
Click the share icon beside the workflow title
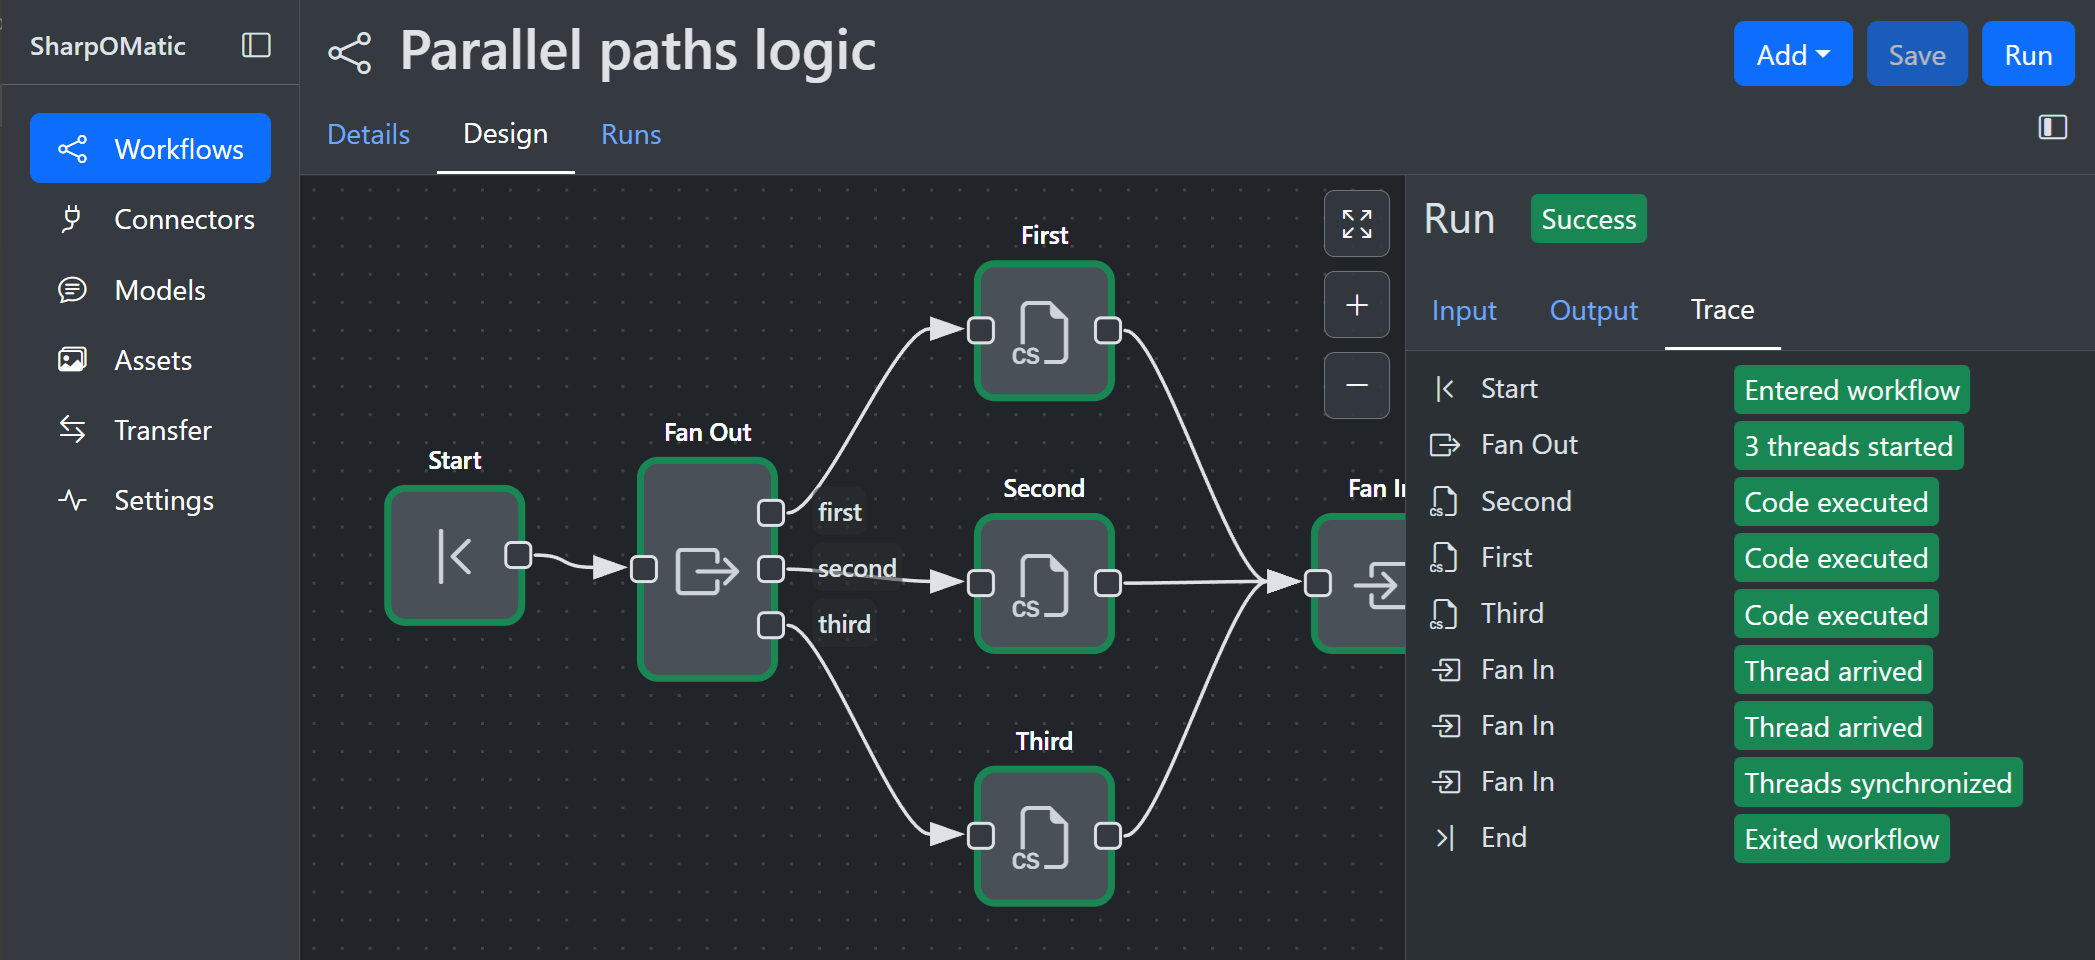click(348, 53)
